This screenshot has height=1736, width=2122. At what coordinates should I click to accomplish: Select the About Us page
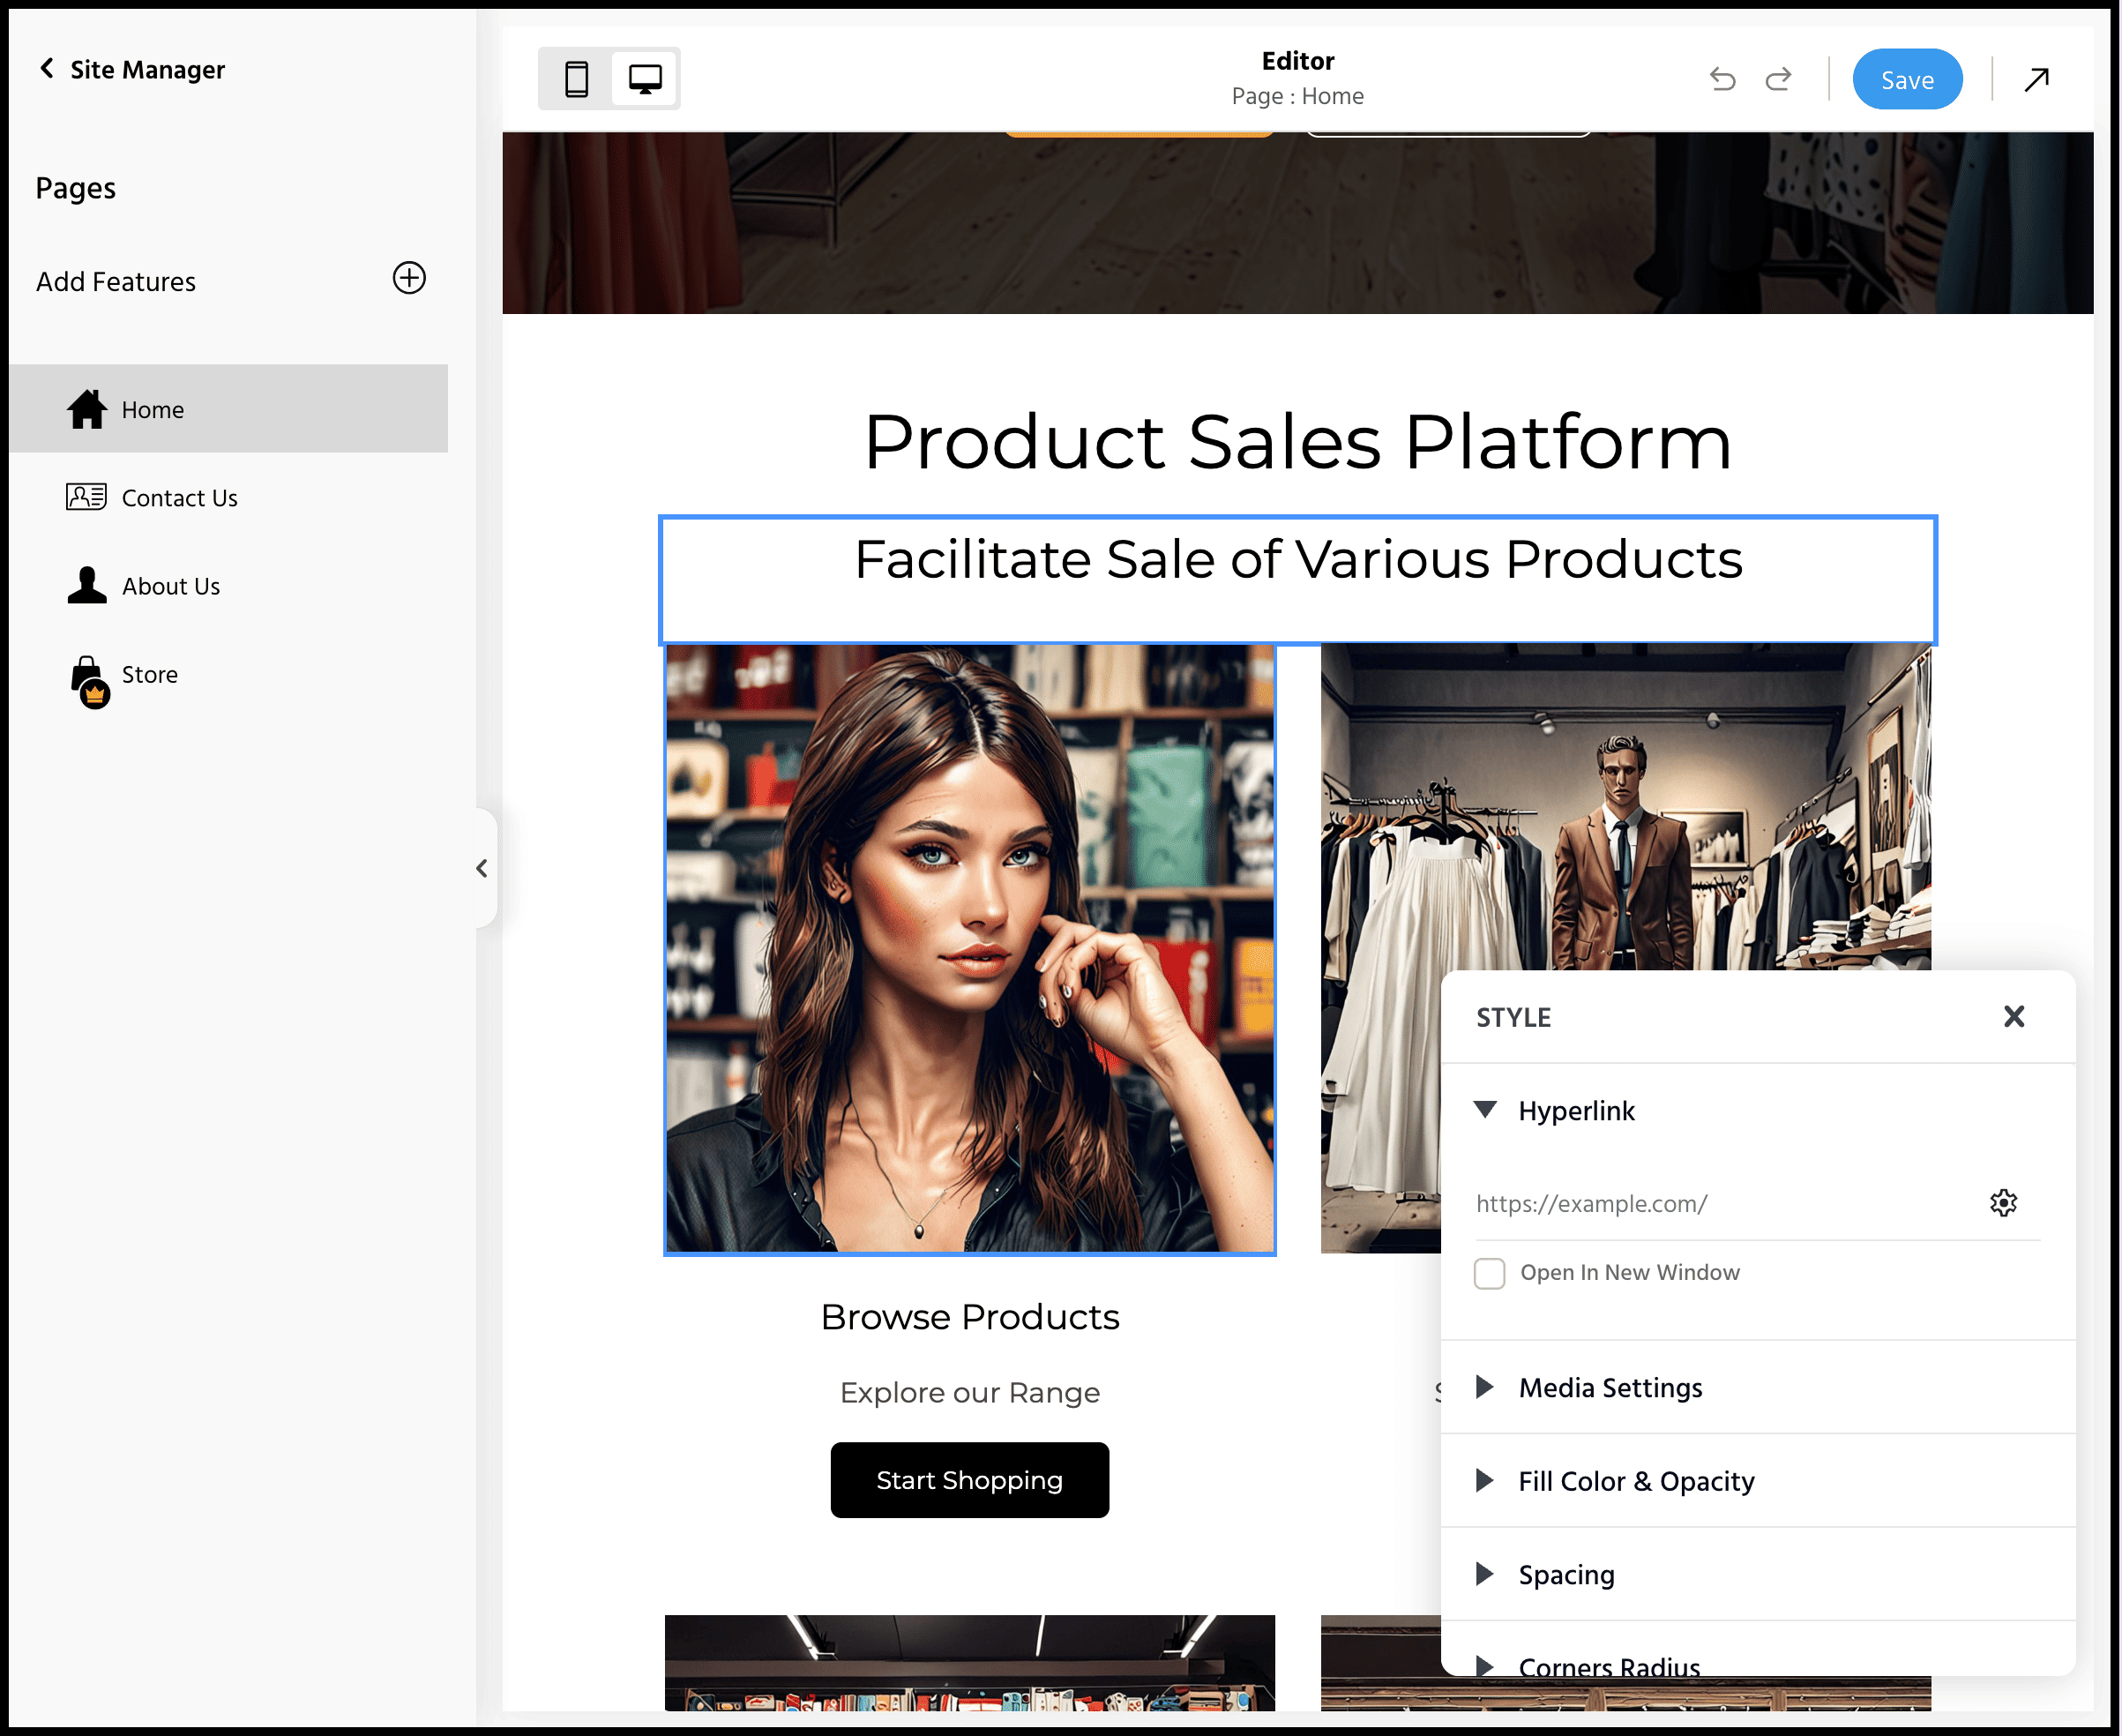pyautogui.click(x=170, y=586)
